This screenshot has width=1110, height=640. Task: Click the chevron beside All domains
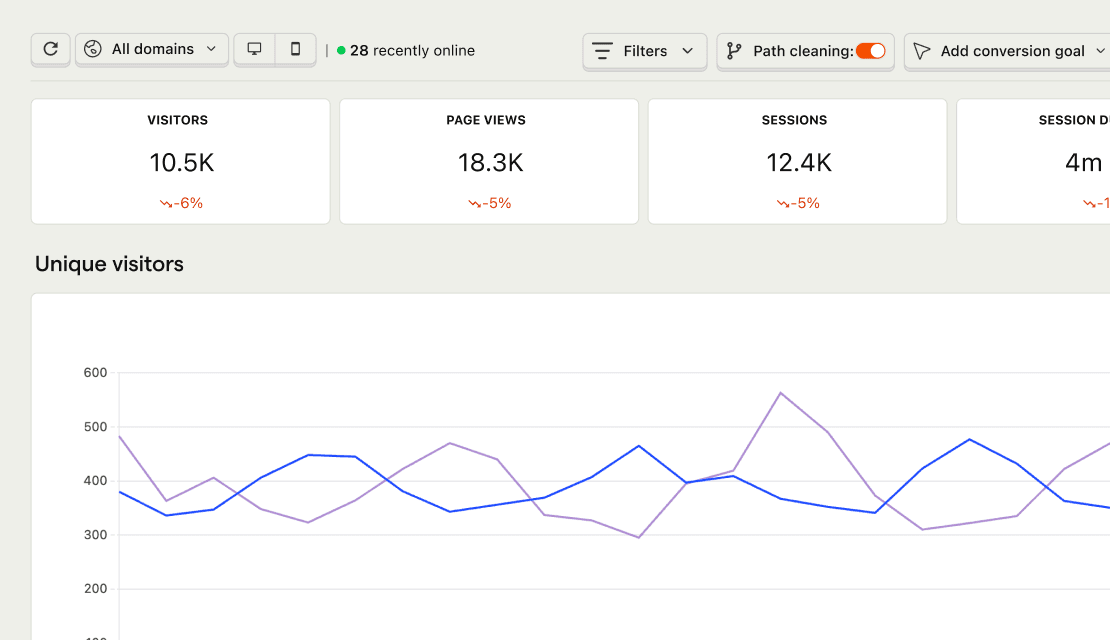click(x=211, y=49)
